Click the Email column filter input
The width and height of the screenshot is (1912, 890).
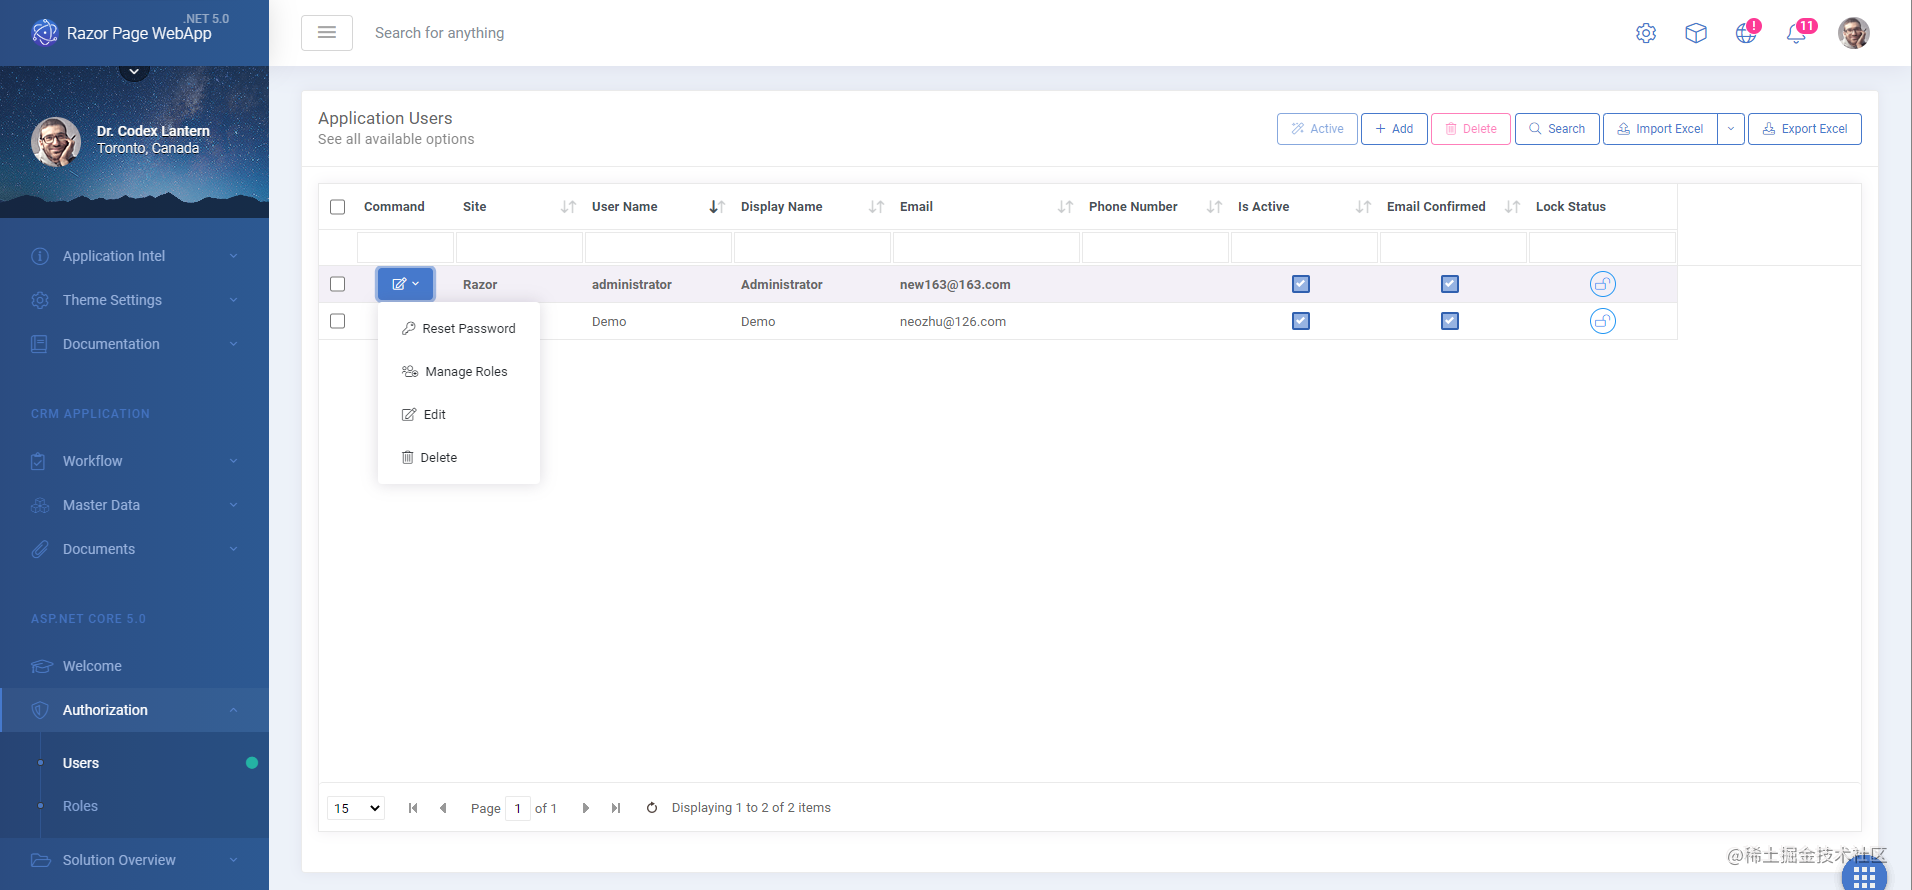pyautogui.click(x=986, y=247)
